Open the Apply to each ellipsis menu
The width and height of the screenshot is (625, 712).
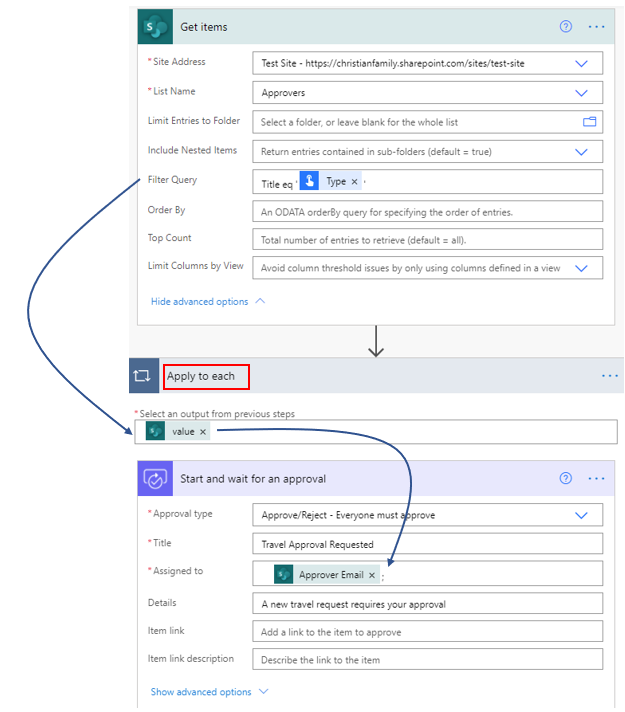point(610,376)
